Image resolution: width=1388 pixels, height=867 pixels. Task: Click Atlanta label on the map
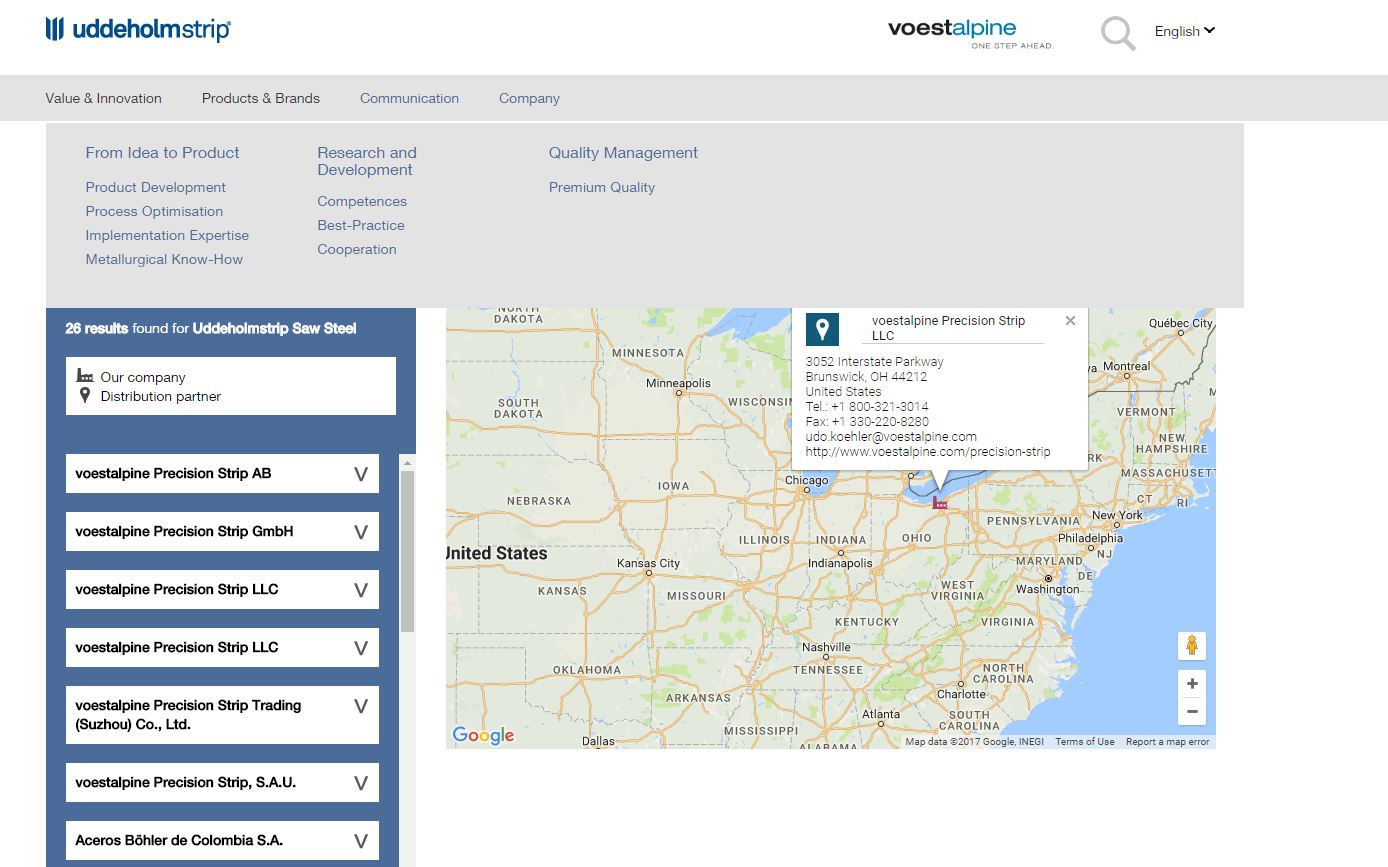[880, 714]
